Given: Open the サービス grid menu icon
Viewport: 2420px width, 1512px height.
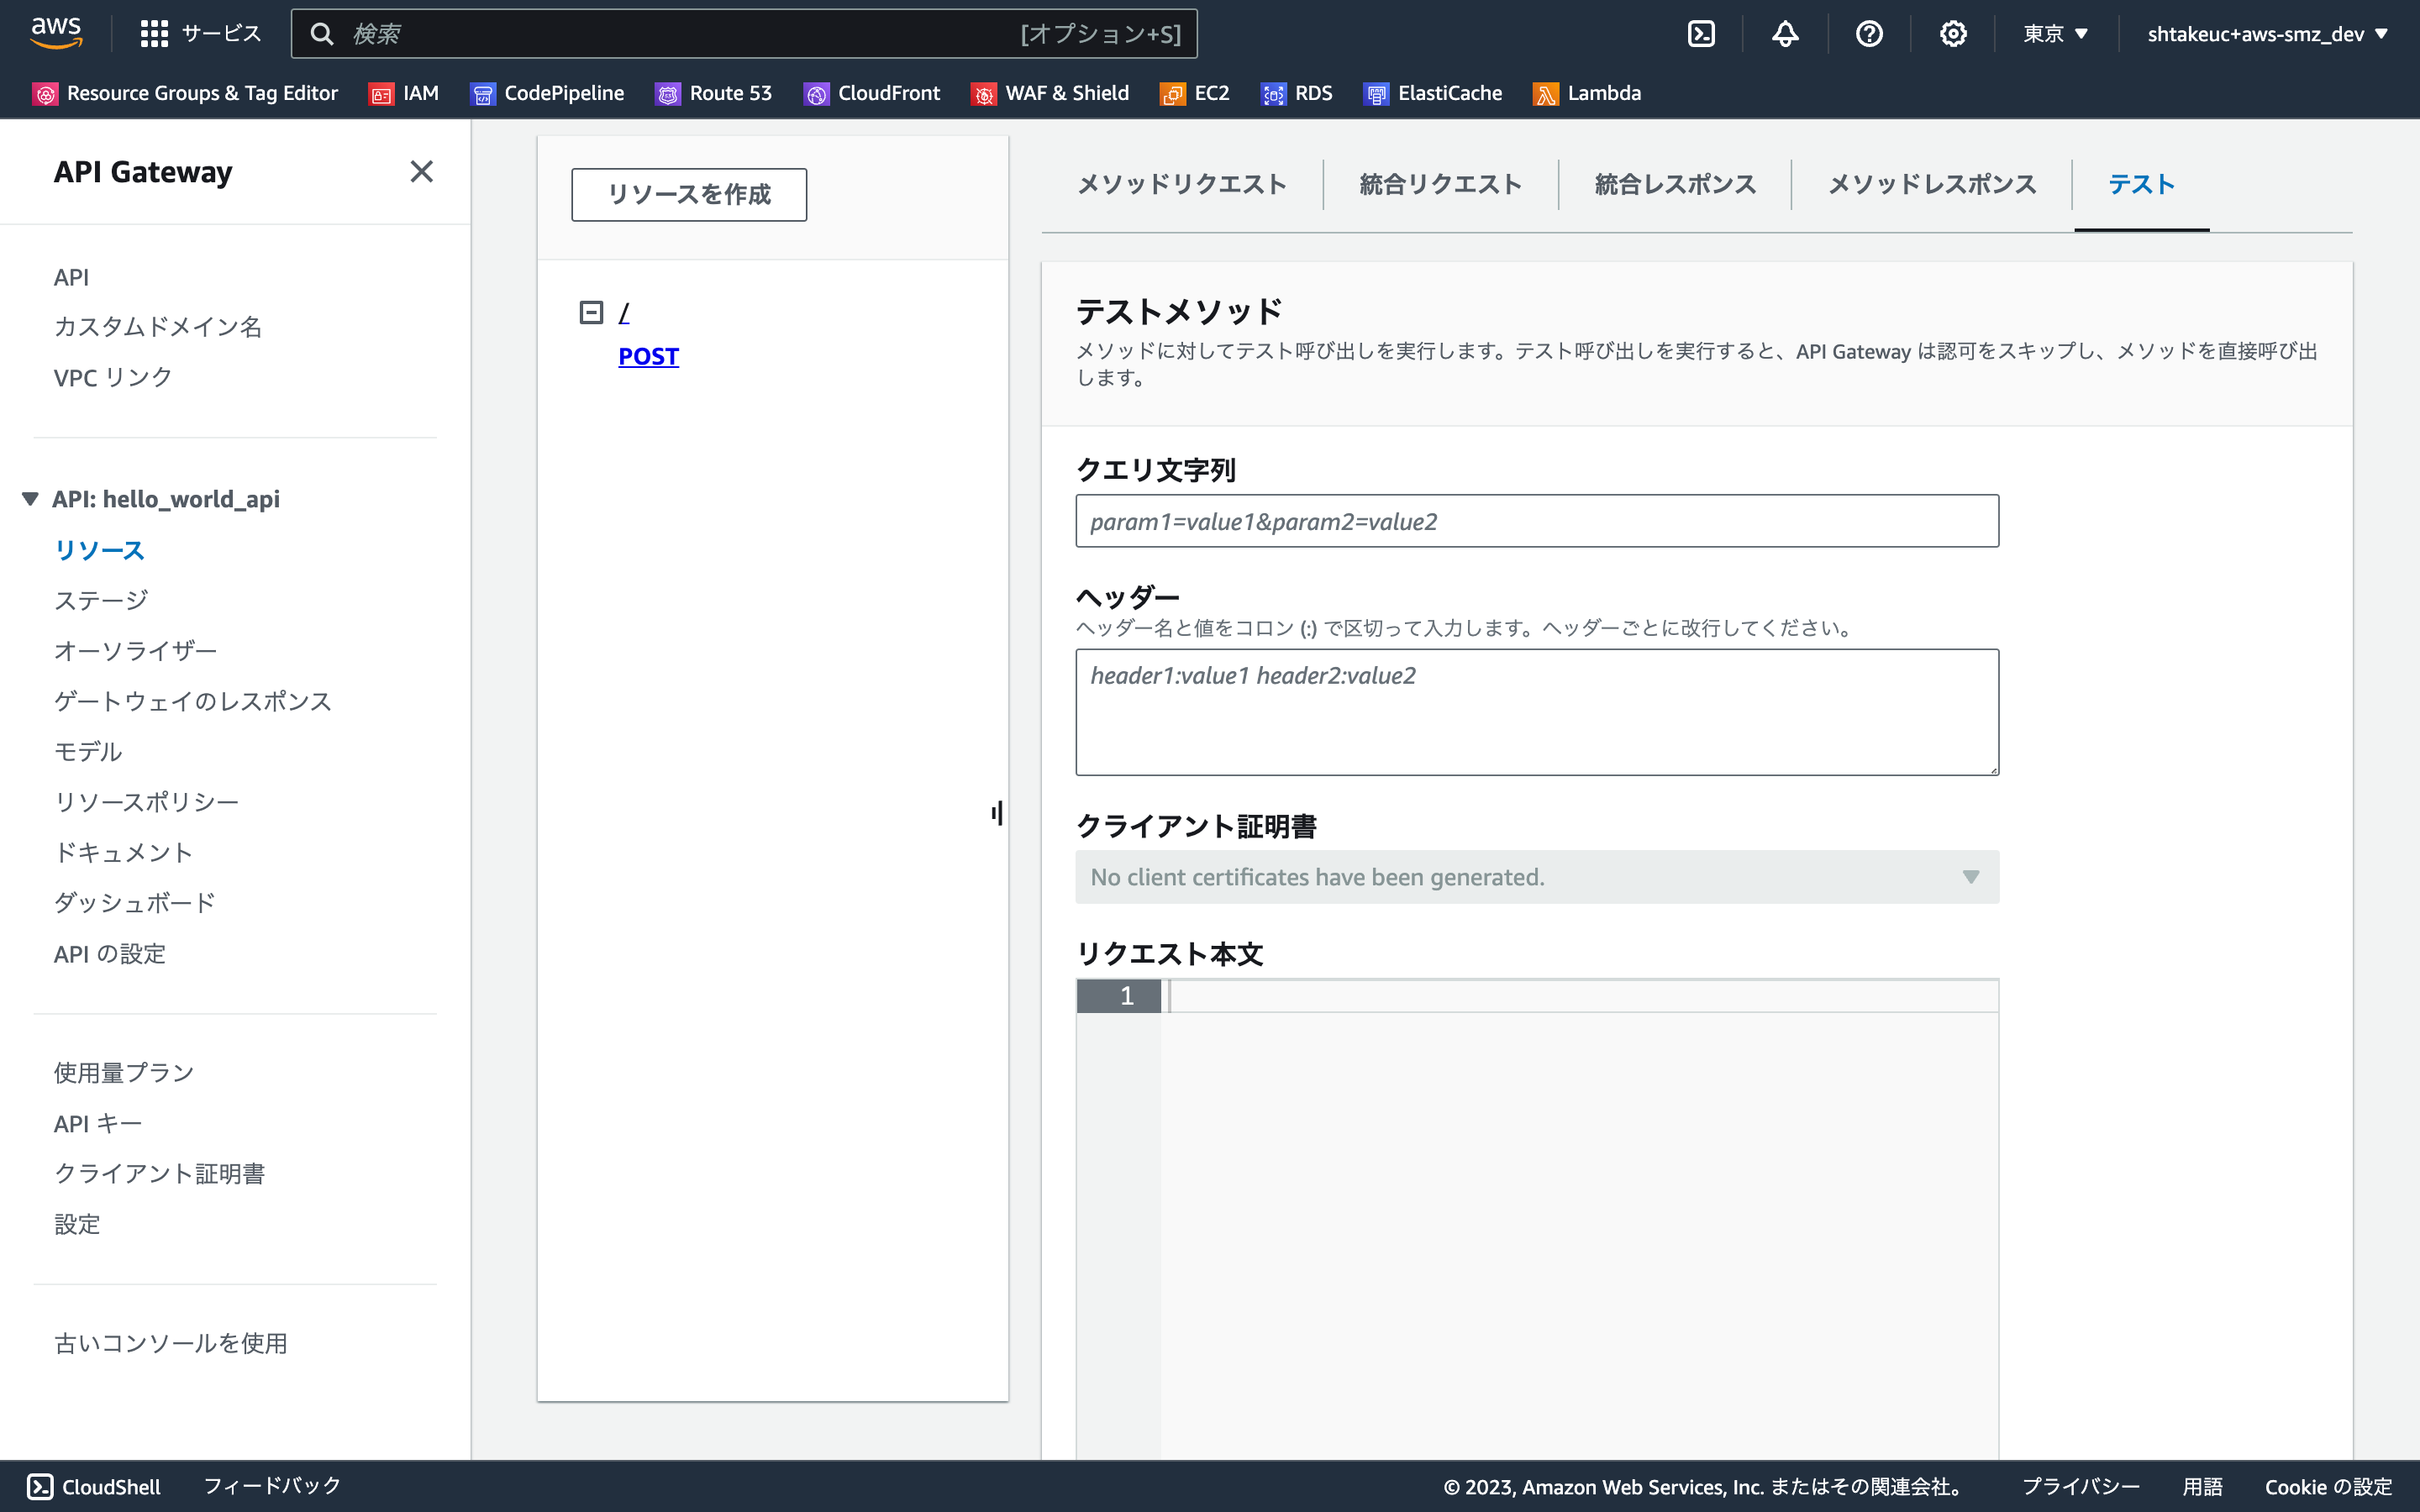Looking at the screenshot, I should tap(154, 34).
